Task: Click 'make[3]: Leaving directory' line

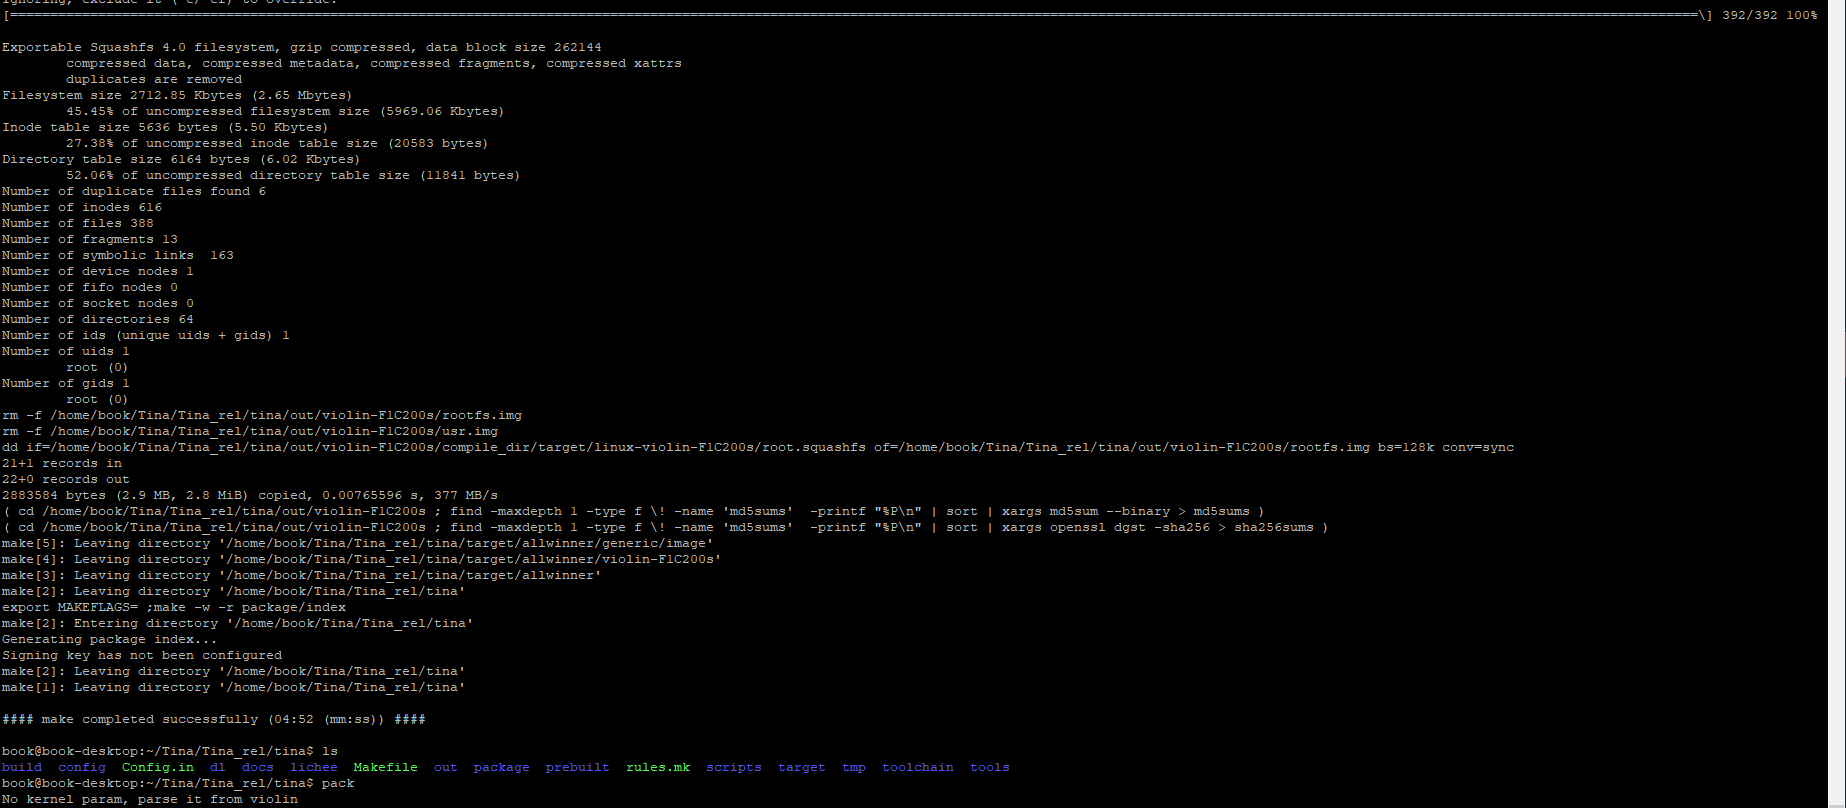Action: 302,575
